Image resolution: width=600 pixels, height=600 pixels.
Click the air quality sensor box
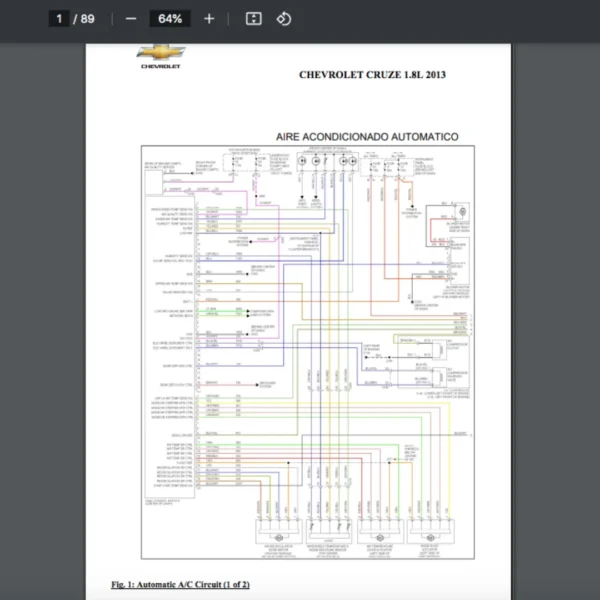[164, 166]
